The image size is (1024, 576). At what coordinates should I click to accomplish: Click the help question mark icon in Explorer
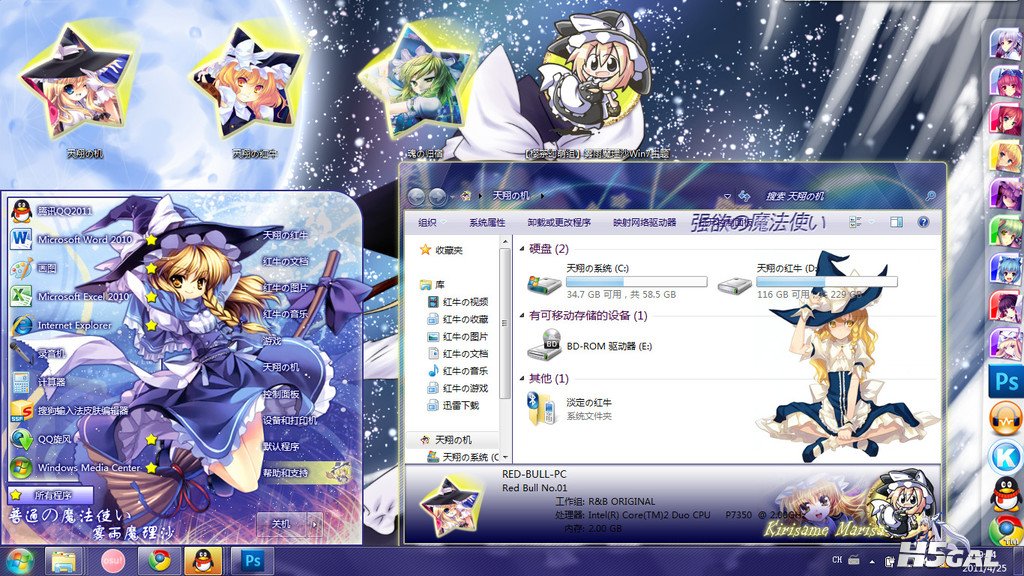click(x=923, y=222)
